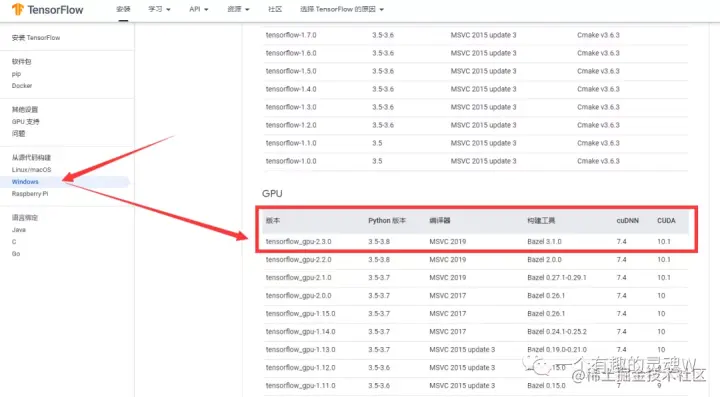
Task: Select the Bazel 0.27.1-0.29.1 cell
Action: coord(557,278)
